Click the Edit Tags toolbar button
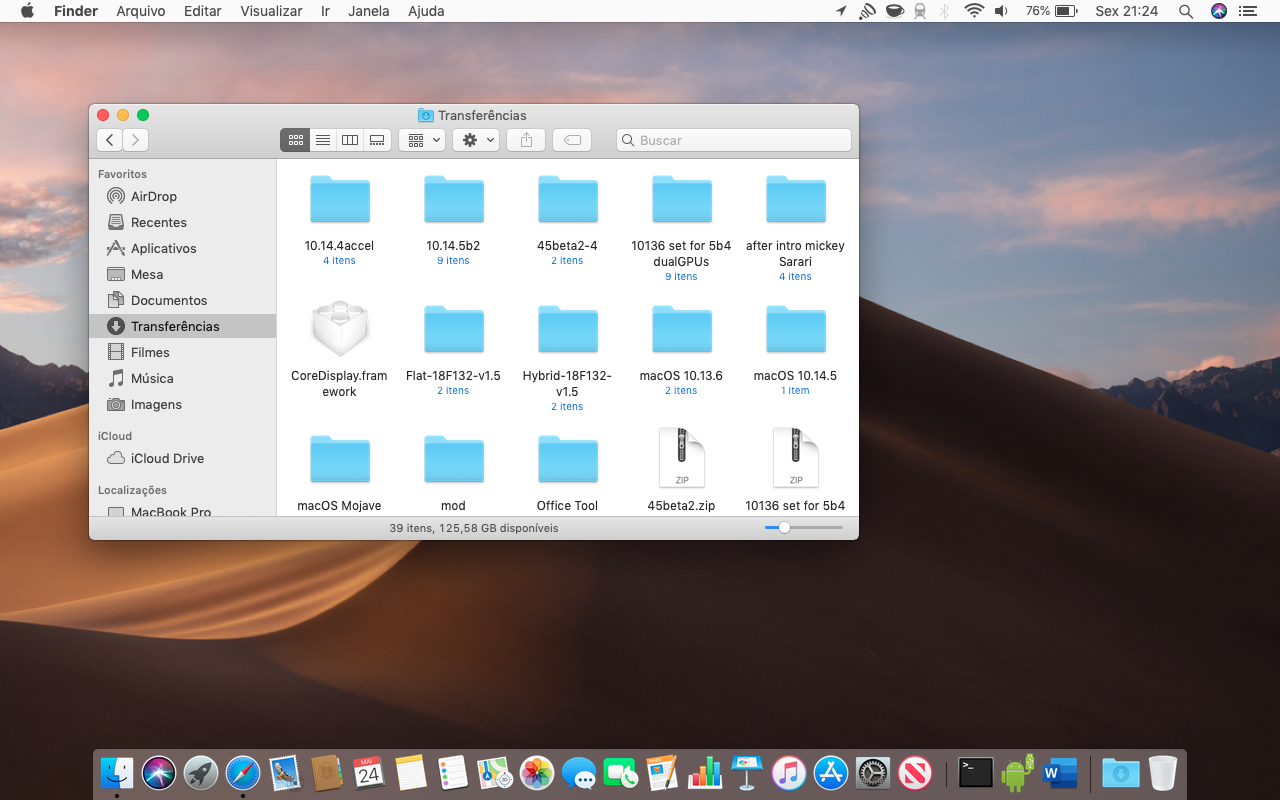Screen dimensions: 1280x800 click(572, 140)
